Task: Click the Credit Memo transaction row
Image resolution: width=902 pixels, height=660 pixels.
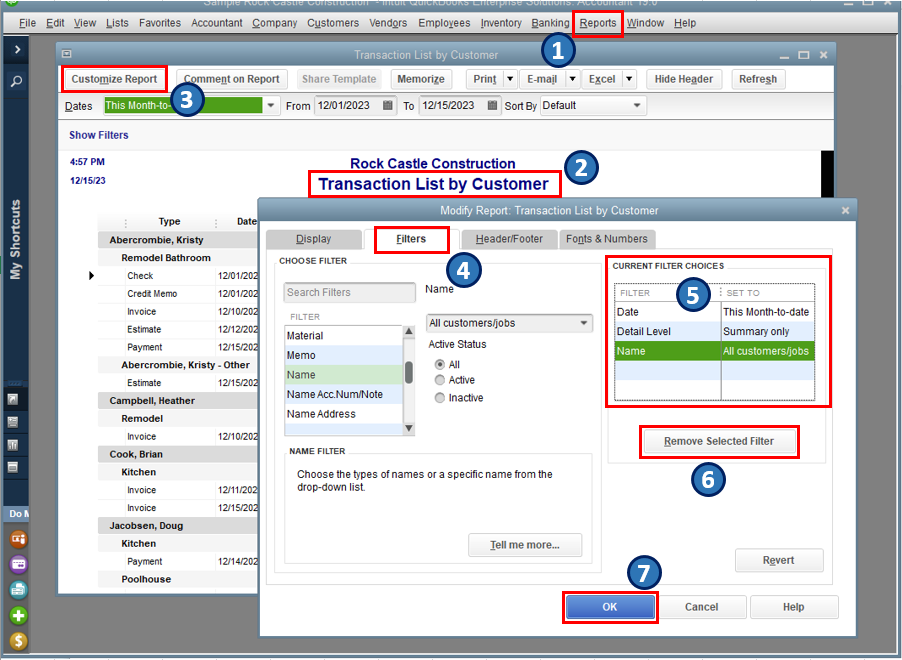Action: pyautogui.click(x=177, y=293)
